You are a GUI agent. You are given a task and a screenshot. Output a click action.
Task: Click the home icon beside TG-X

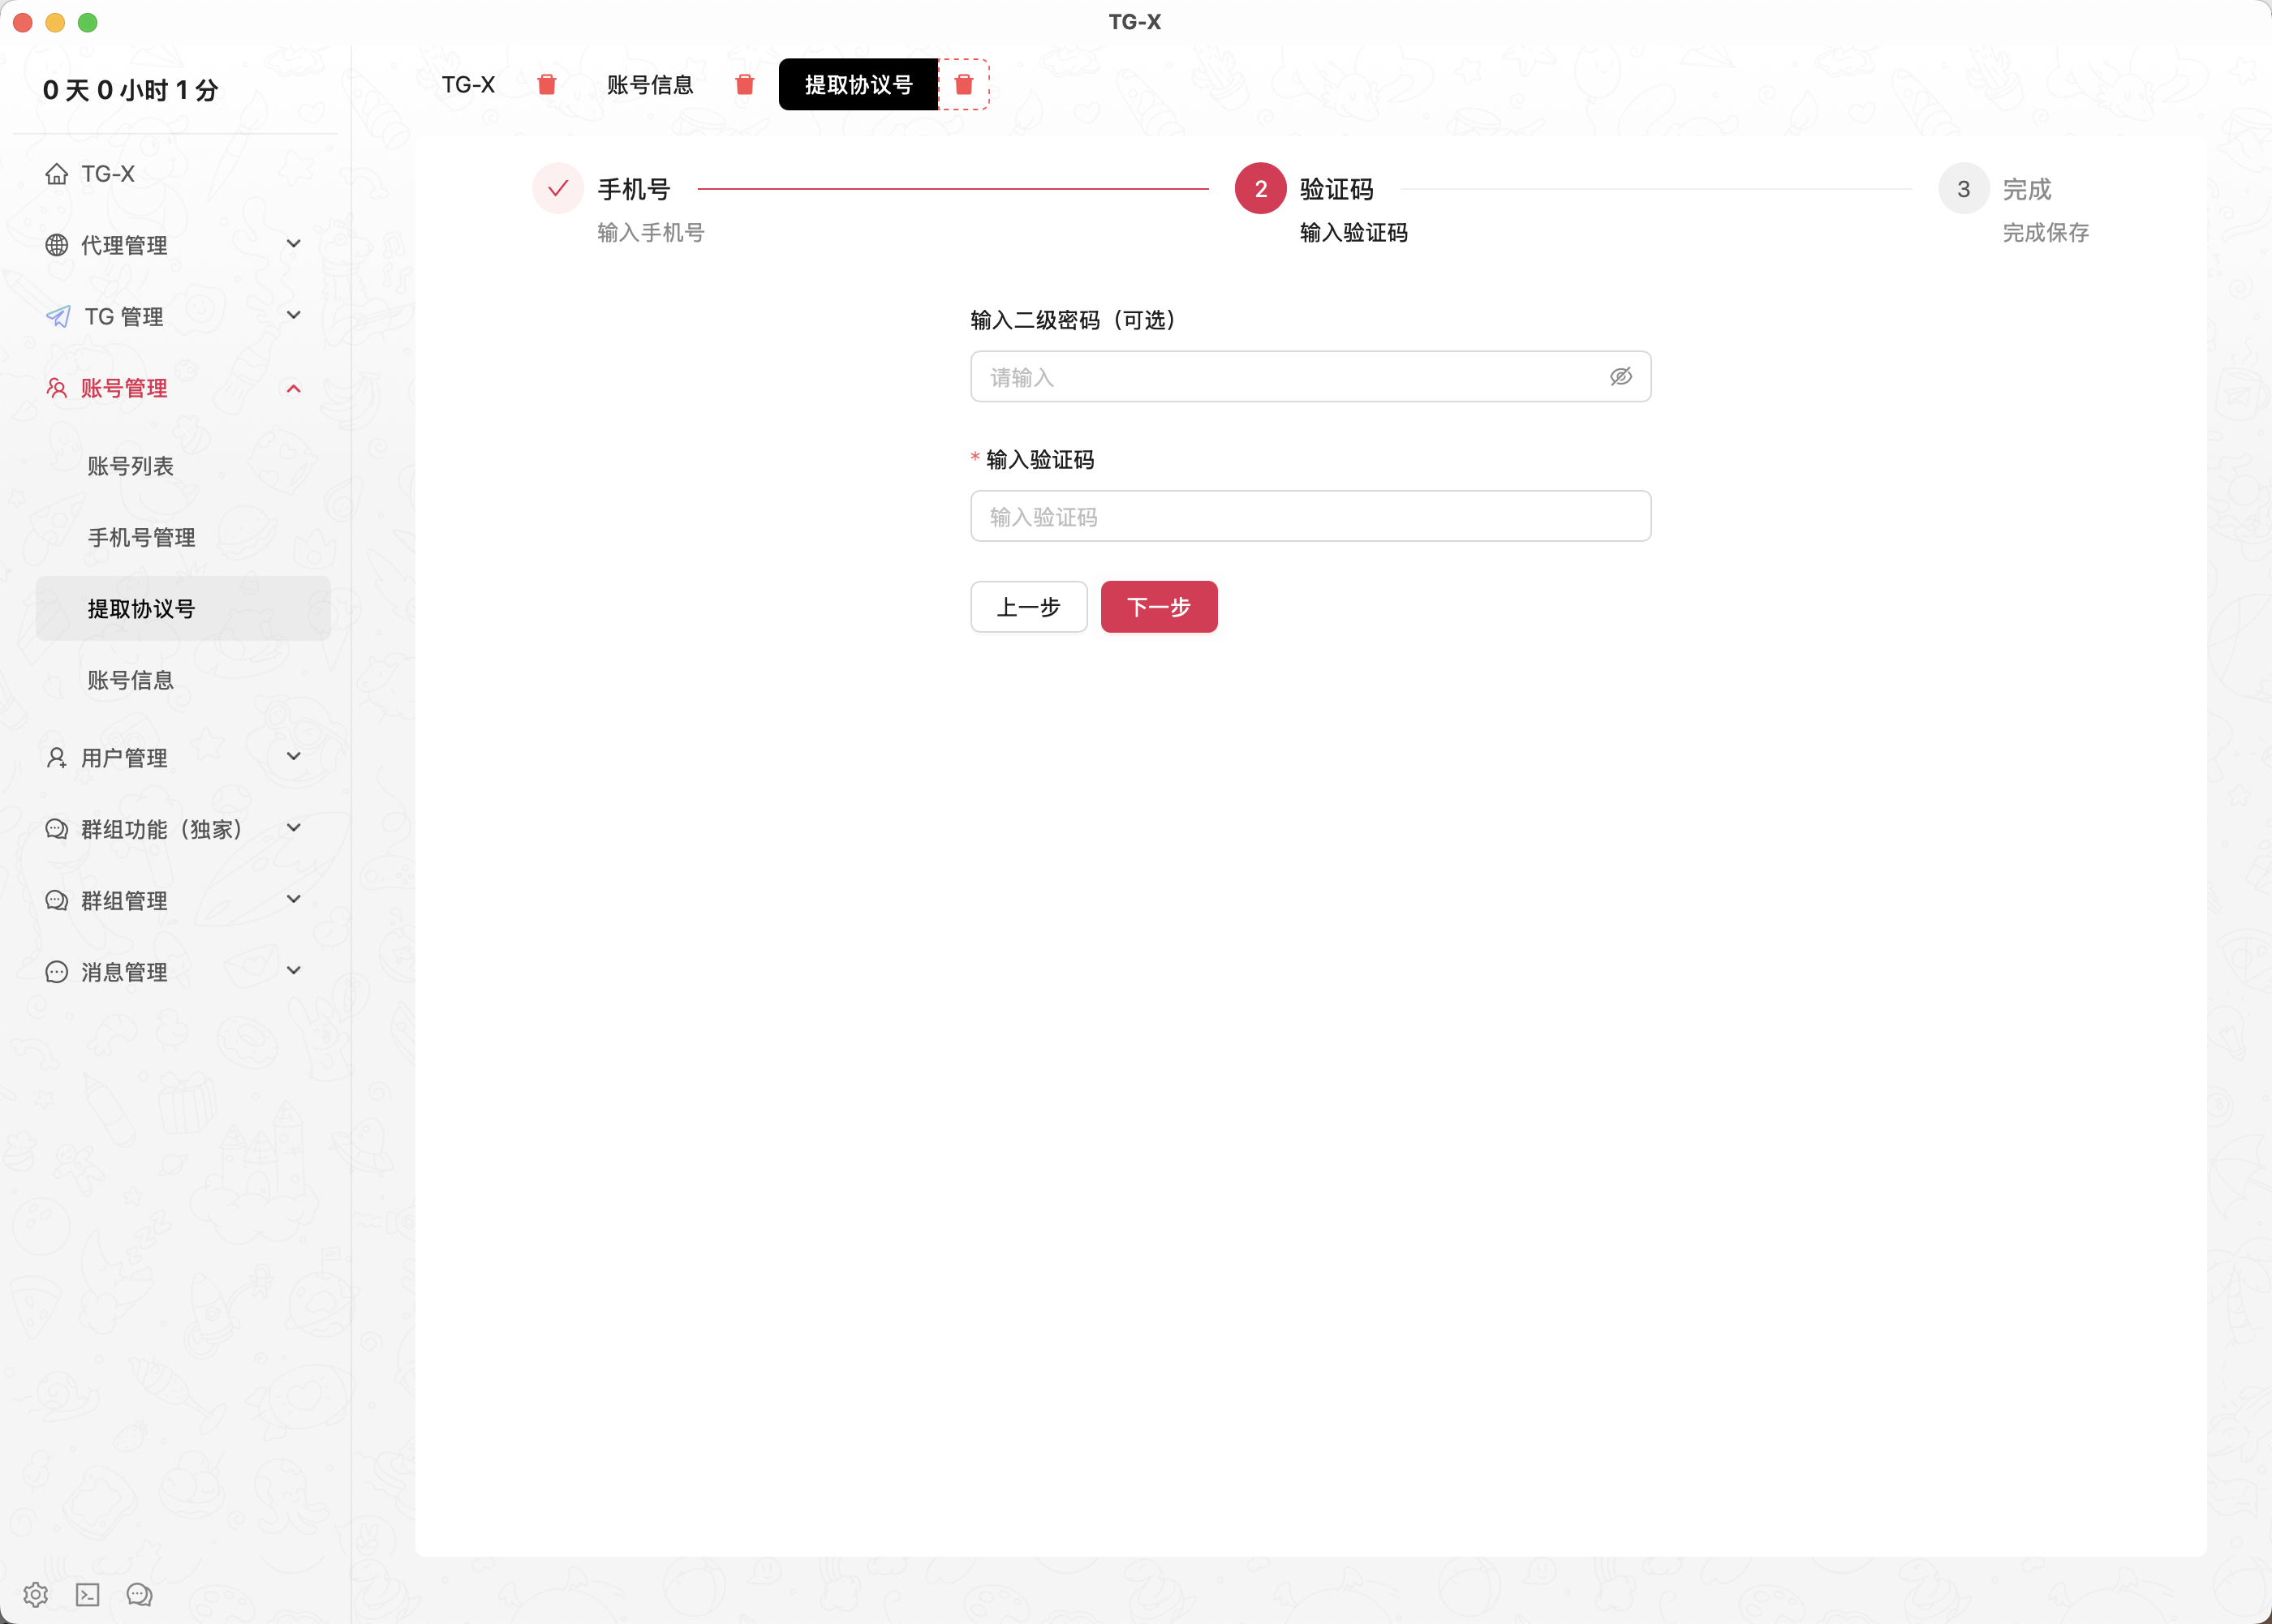click(x=57, y=174)
